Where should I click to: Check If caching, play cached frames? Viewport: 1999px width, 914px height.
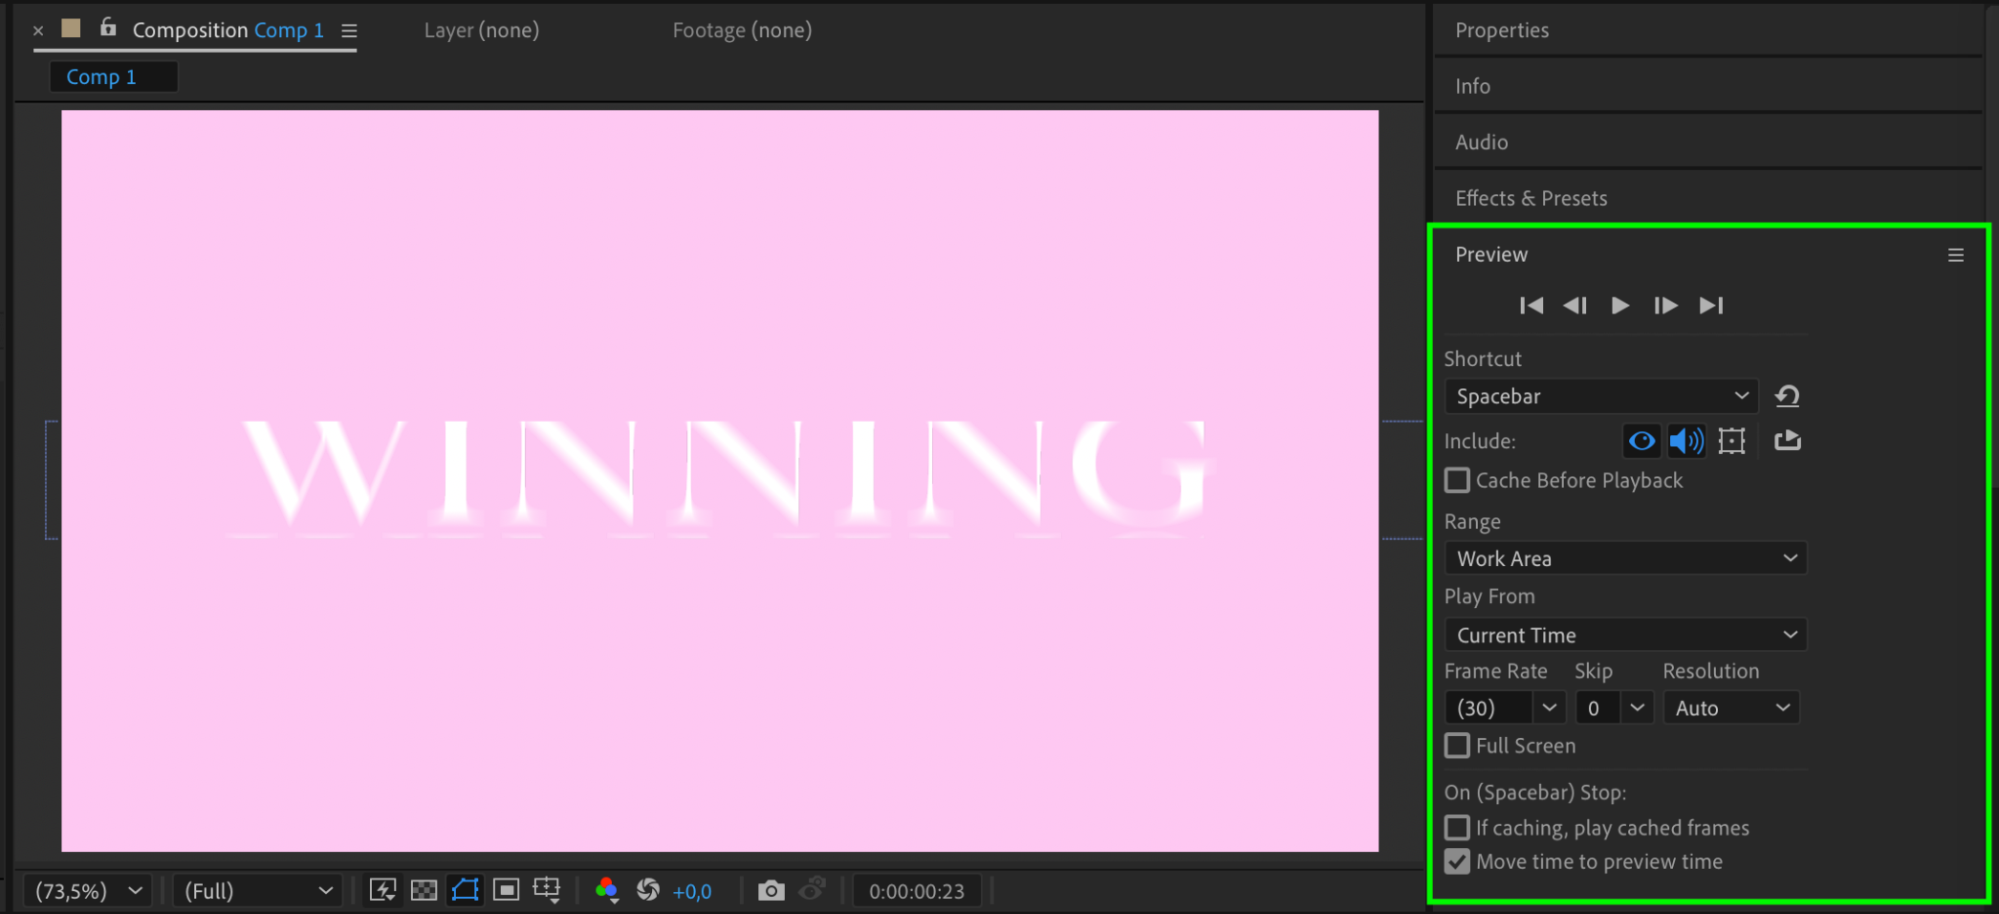1458,828
